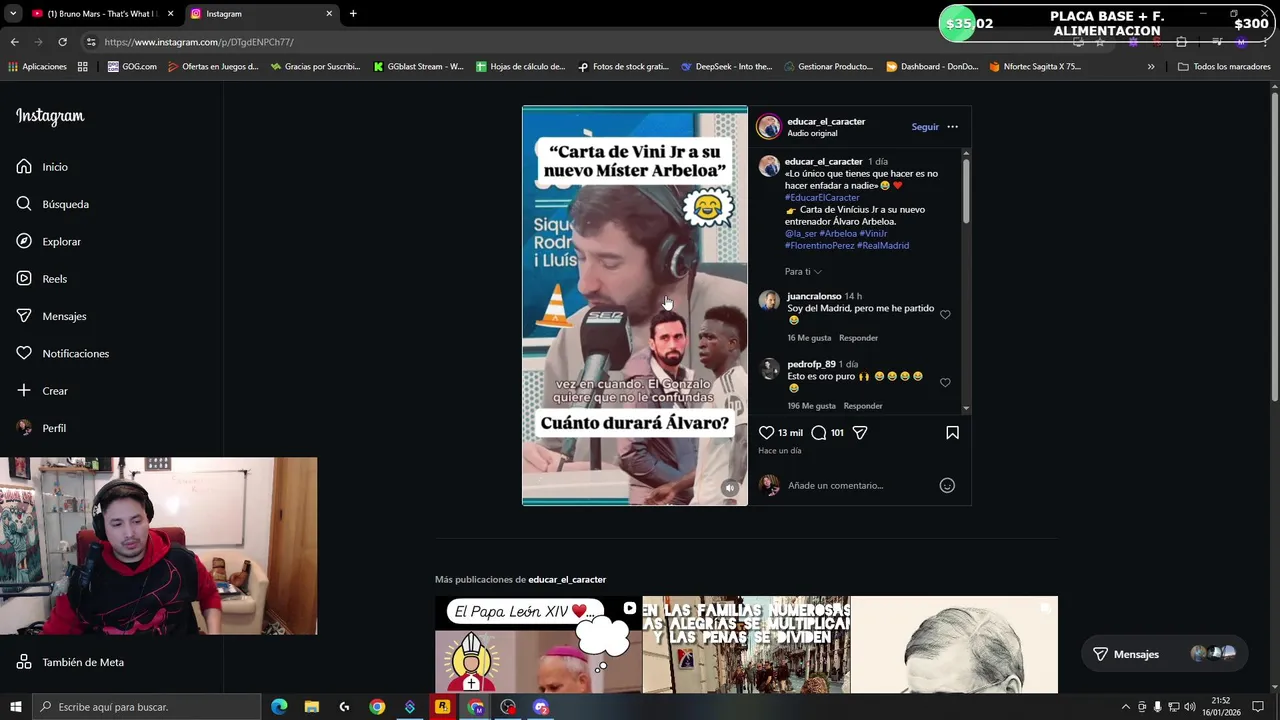1280x720 pixels.
Task: Open También de Meta menu
Action: (x=70, y=662)
